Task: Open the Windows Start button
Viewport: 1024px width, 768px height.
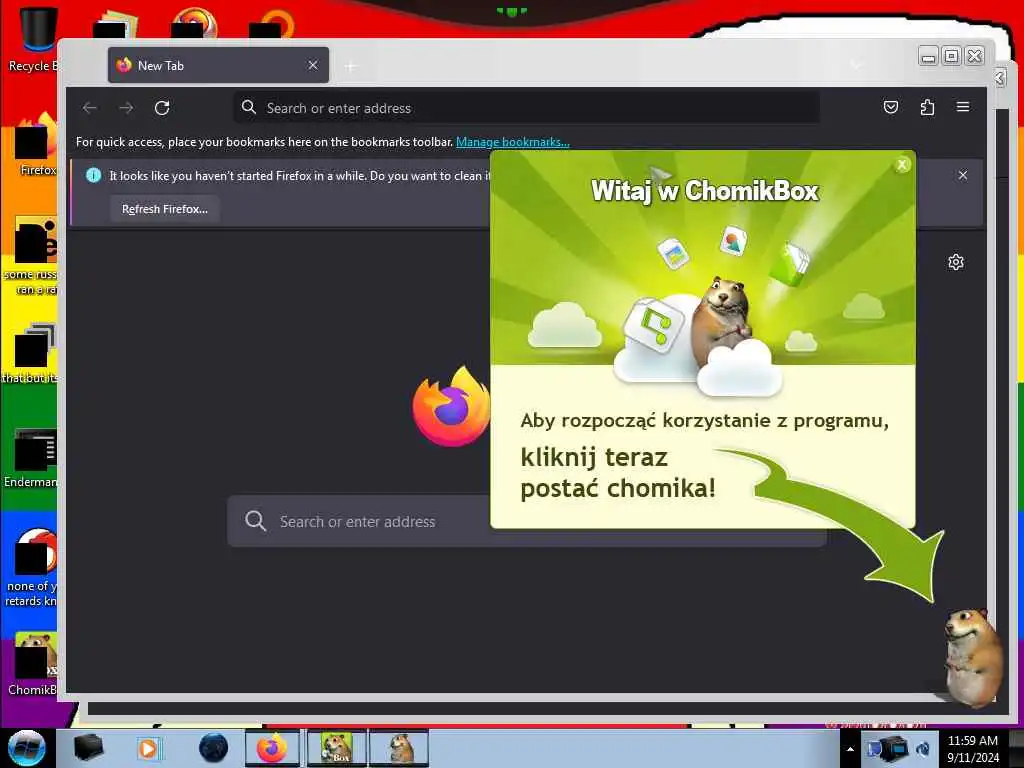Action: tap(27, 748)
